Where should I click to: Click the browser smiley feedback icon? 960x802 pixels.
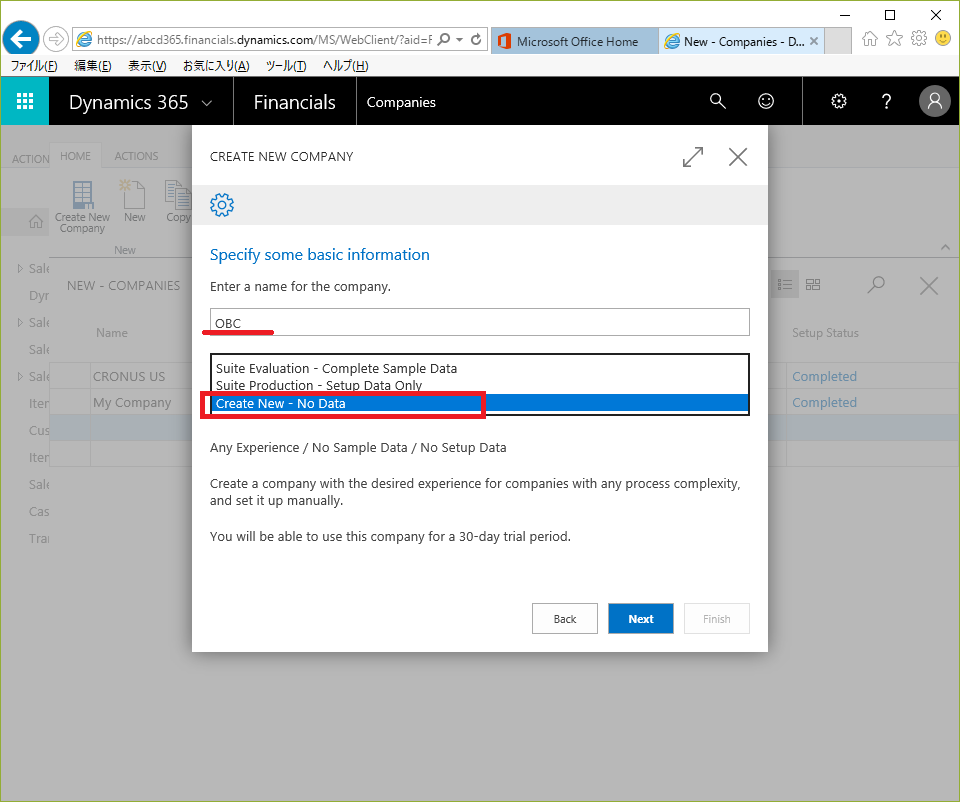pyautogui.click(x=943, y=39)
